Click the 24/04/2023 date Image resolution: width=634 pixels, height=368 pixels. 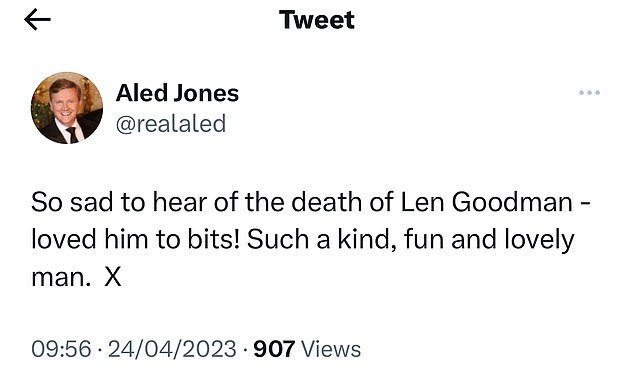click(x=172, y=349)
